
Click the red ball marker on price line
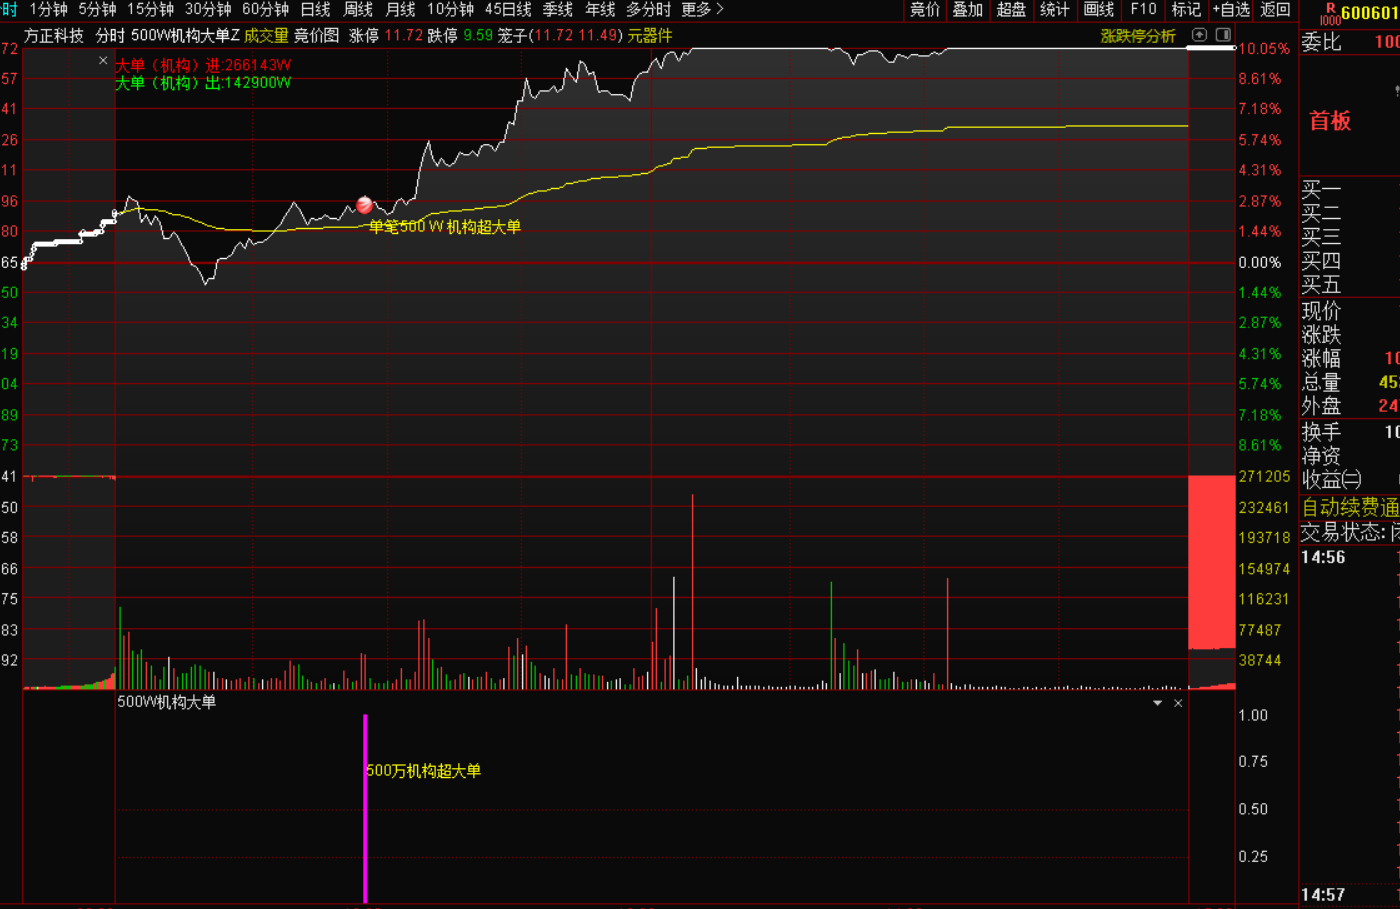pyautogui.click(x=364, y=205)
